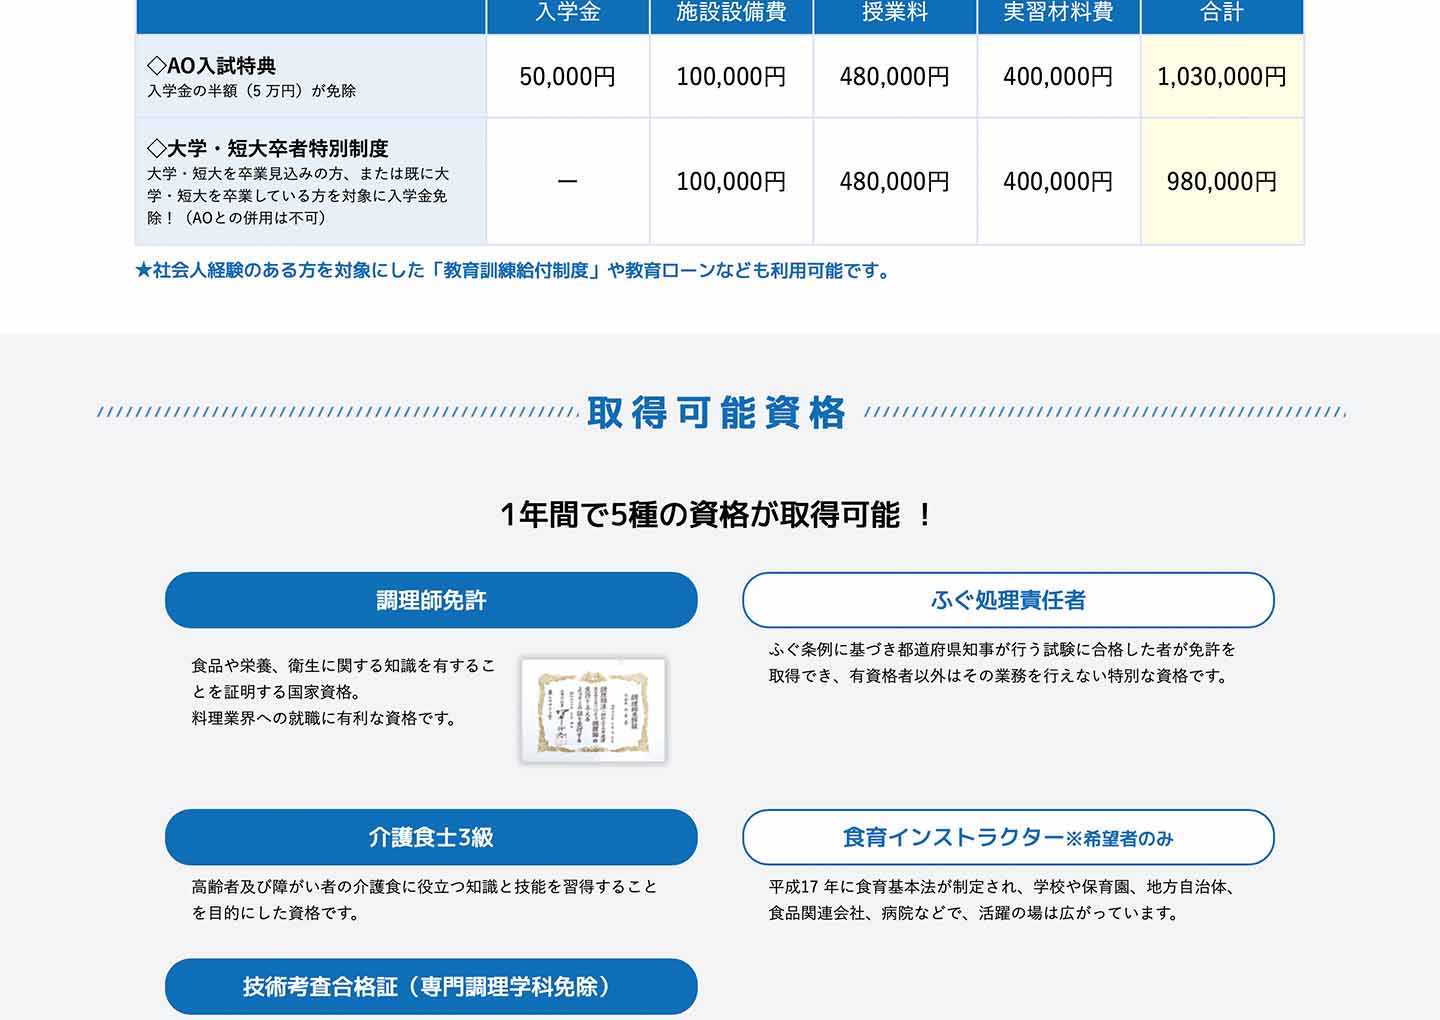
Task: Click the cooking license certificate image
Action: coord(593,711)
